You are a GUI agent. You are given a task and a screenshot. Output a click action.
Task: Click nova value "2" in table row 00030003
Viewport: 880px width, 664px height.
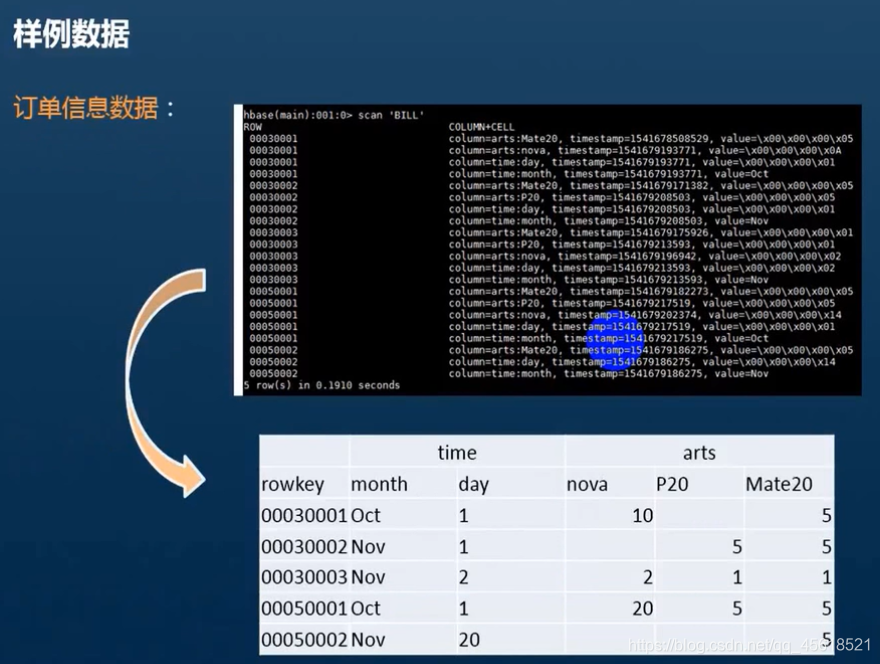[x=648, y=577]
